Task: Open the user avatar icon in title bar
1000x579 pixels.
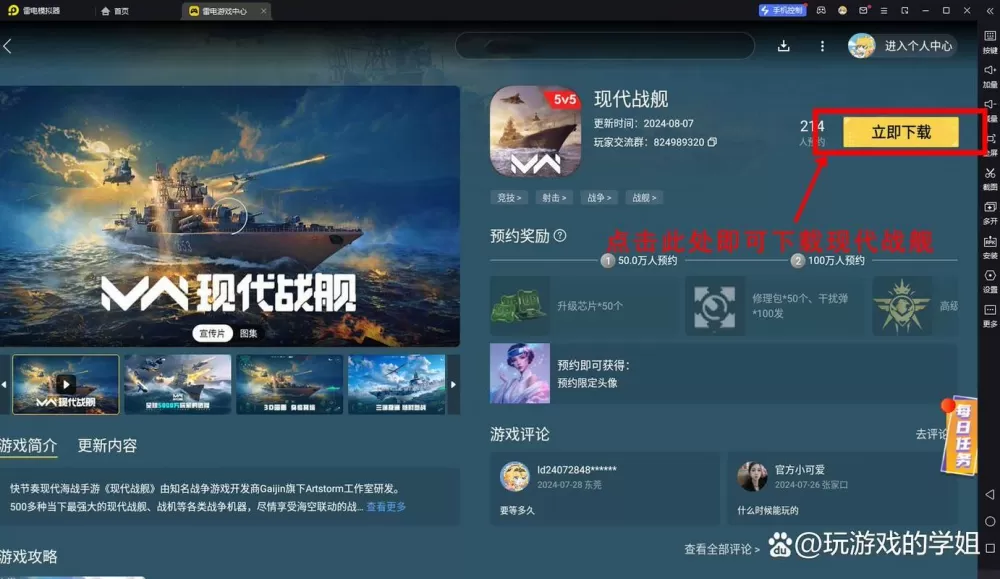Action: (842, 10)
